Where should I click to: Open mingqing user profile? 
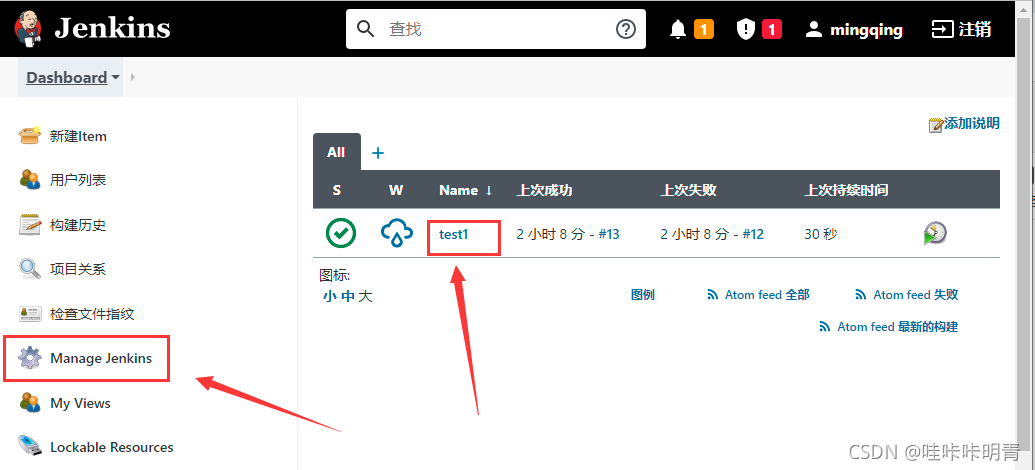point(866,30)
